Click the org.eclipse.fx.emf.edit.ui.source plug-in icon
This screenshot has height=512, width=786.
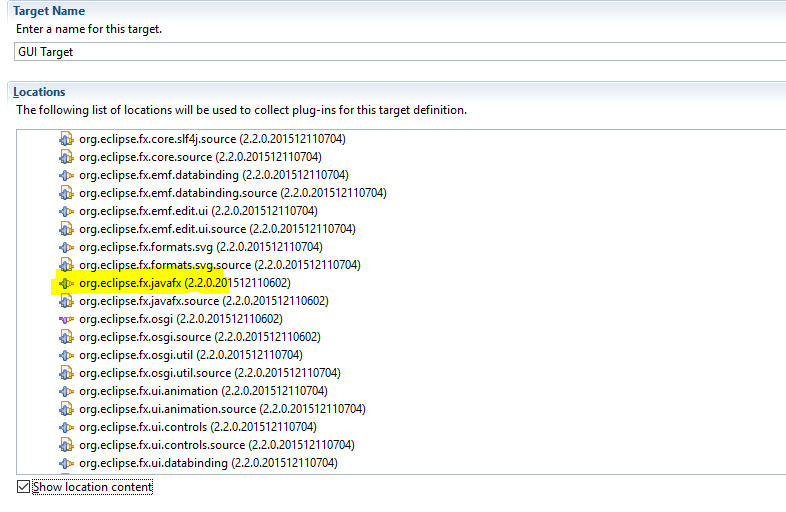66,229
